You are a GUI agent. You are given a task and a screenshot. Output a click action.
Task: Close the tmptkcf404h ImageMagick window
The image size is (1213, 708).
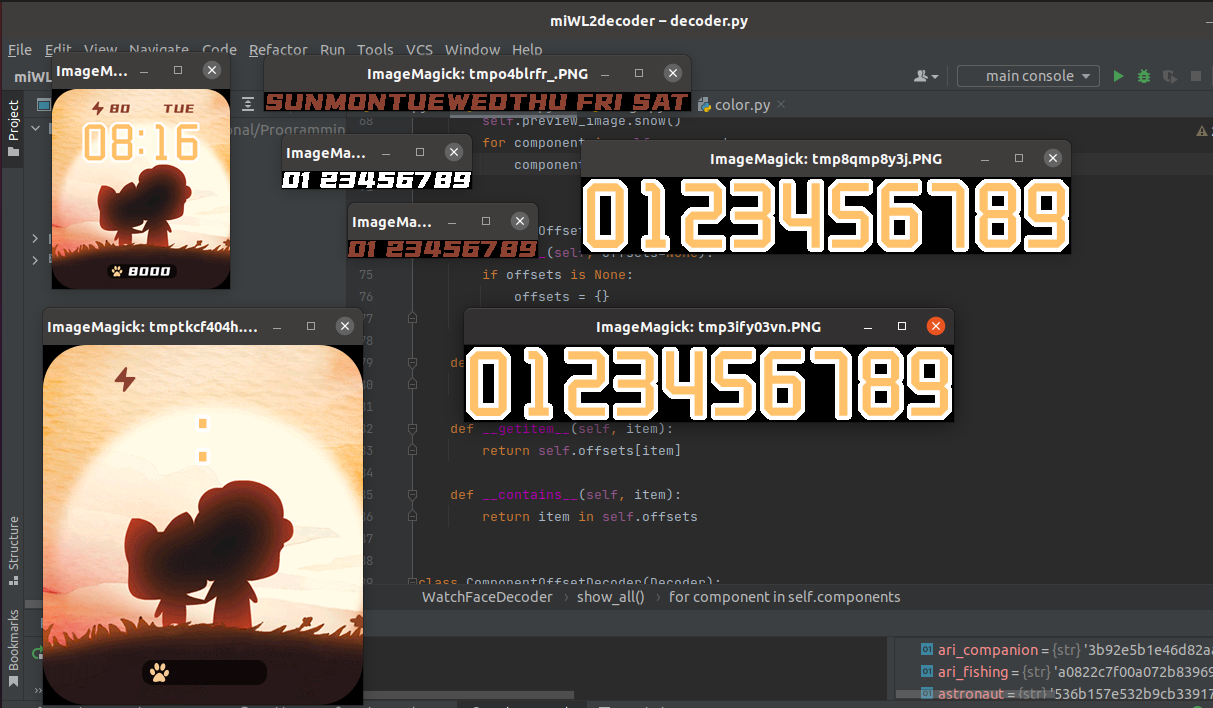click(345, 326)
